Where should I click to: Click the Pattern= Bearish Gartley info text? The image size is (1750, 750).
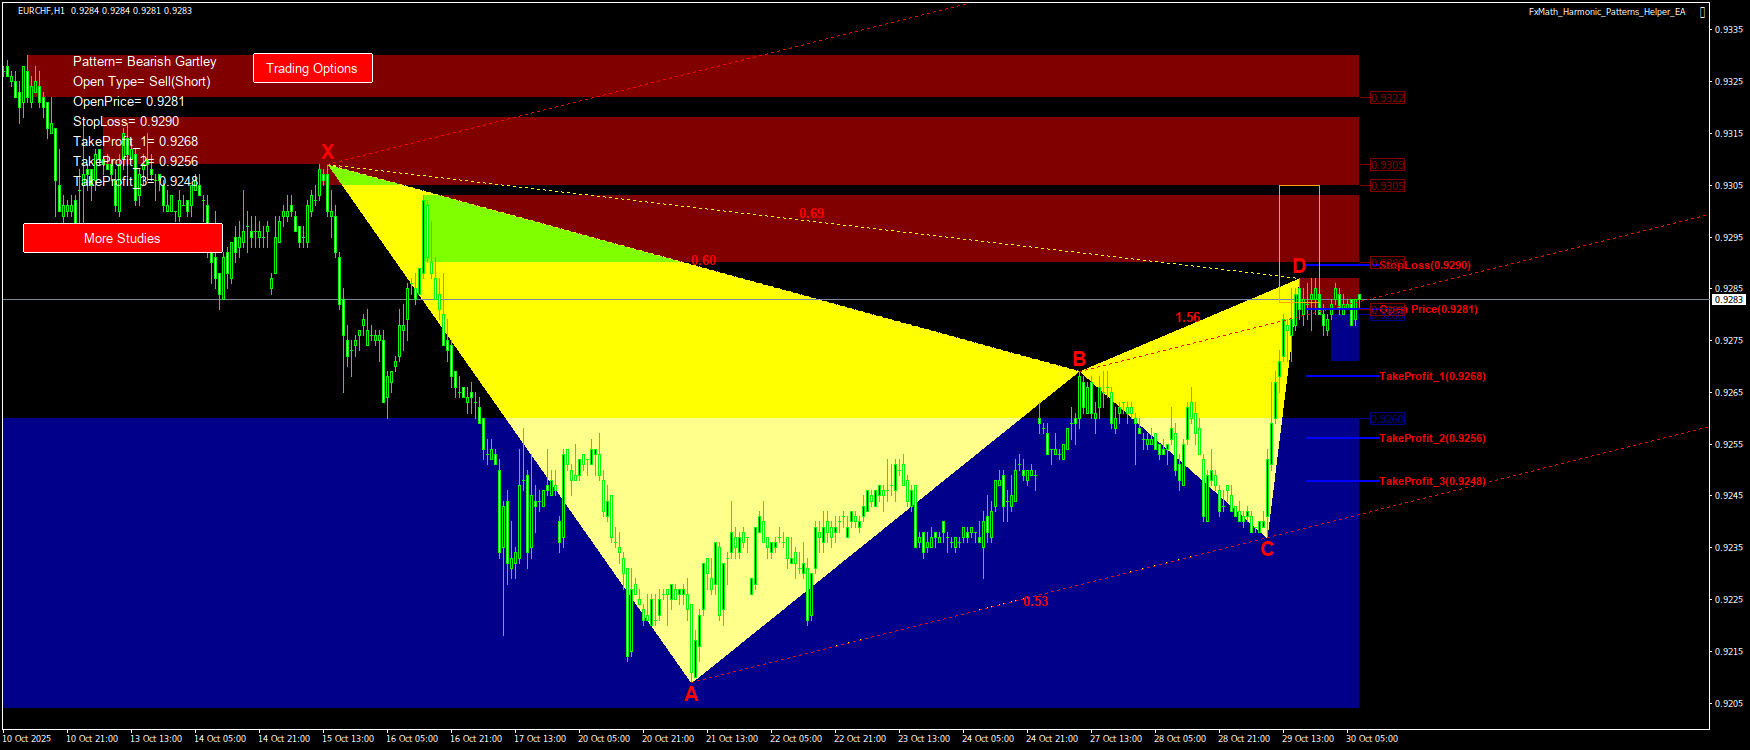[145, 61]
